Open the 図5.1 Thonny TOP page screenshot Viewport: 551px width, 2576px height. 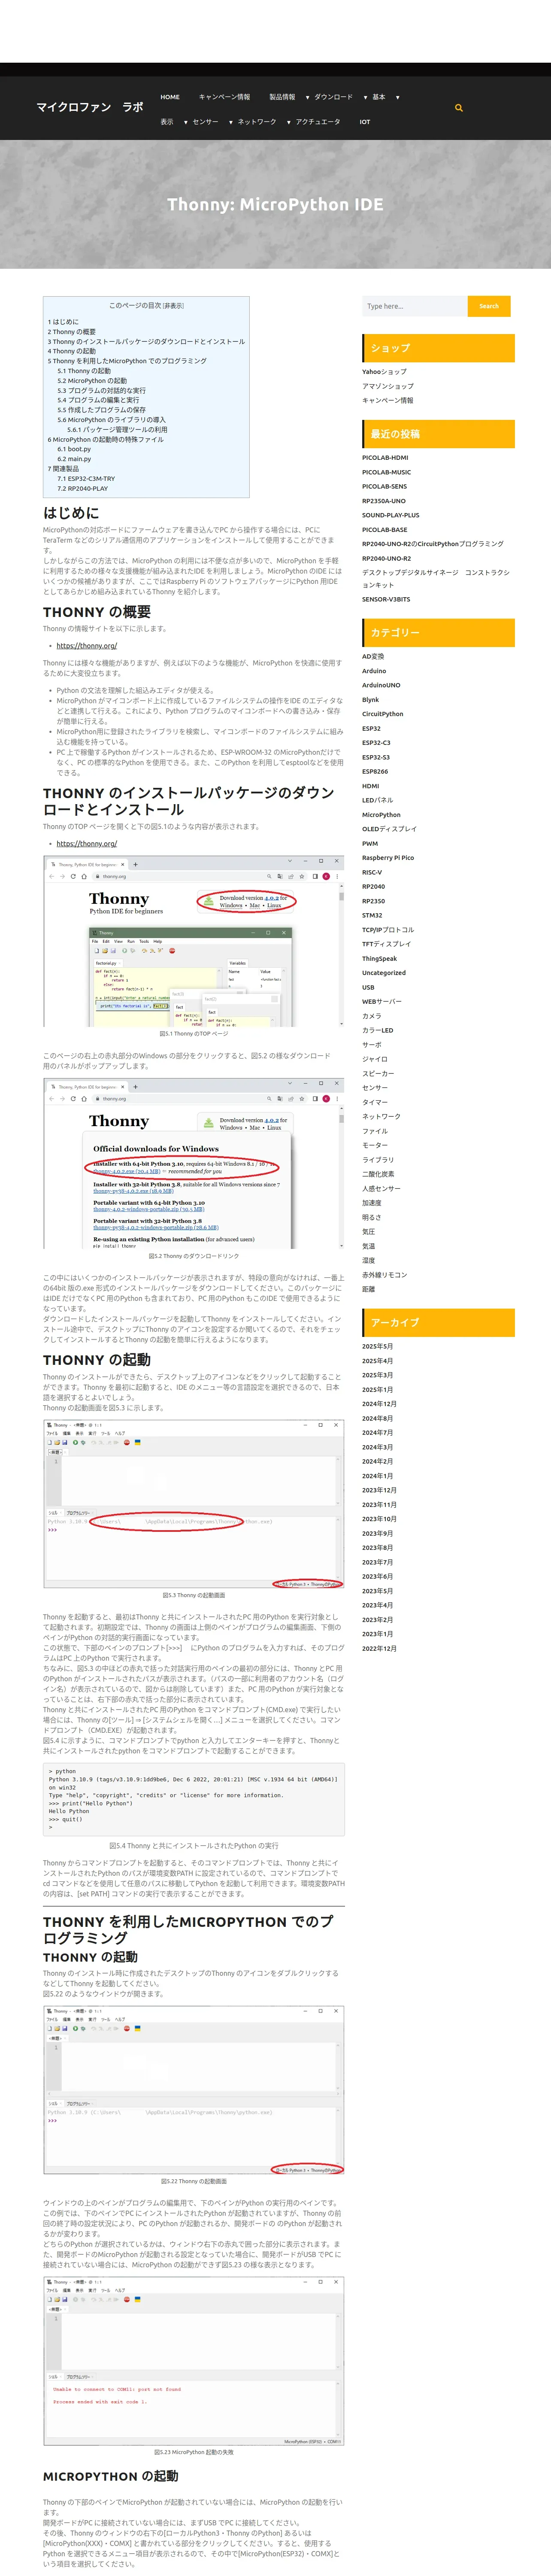194,941
